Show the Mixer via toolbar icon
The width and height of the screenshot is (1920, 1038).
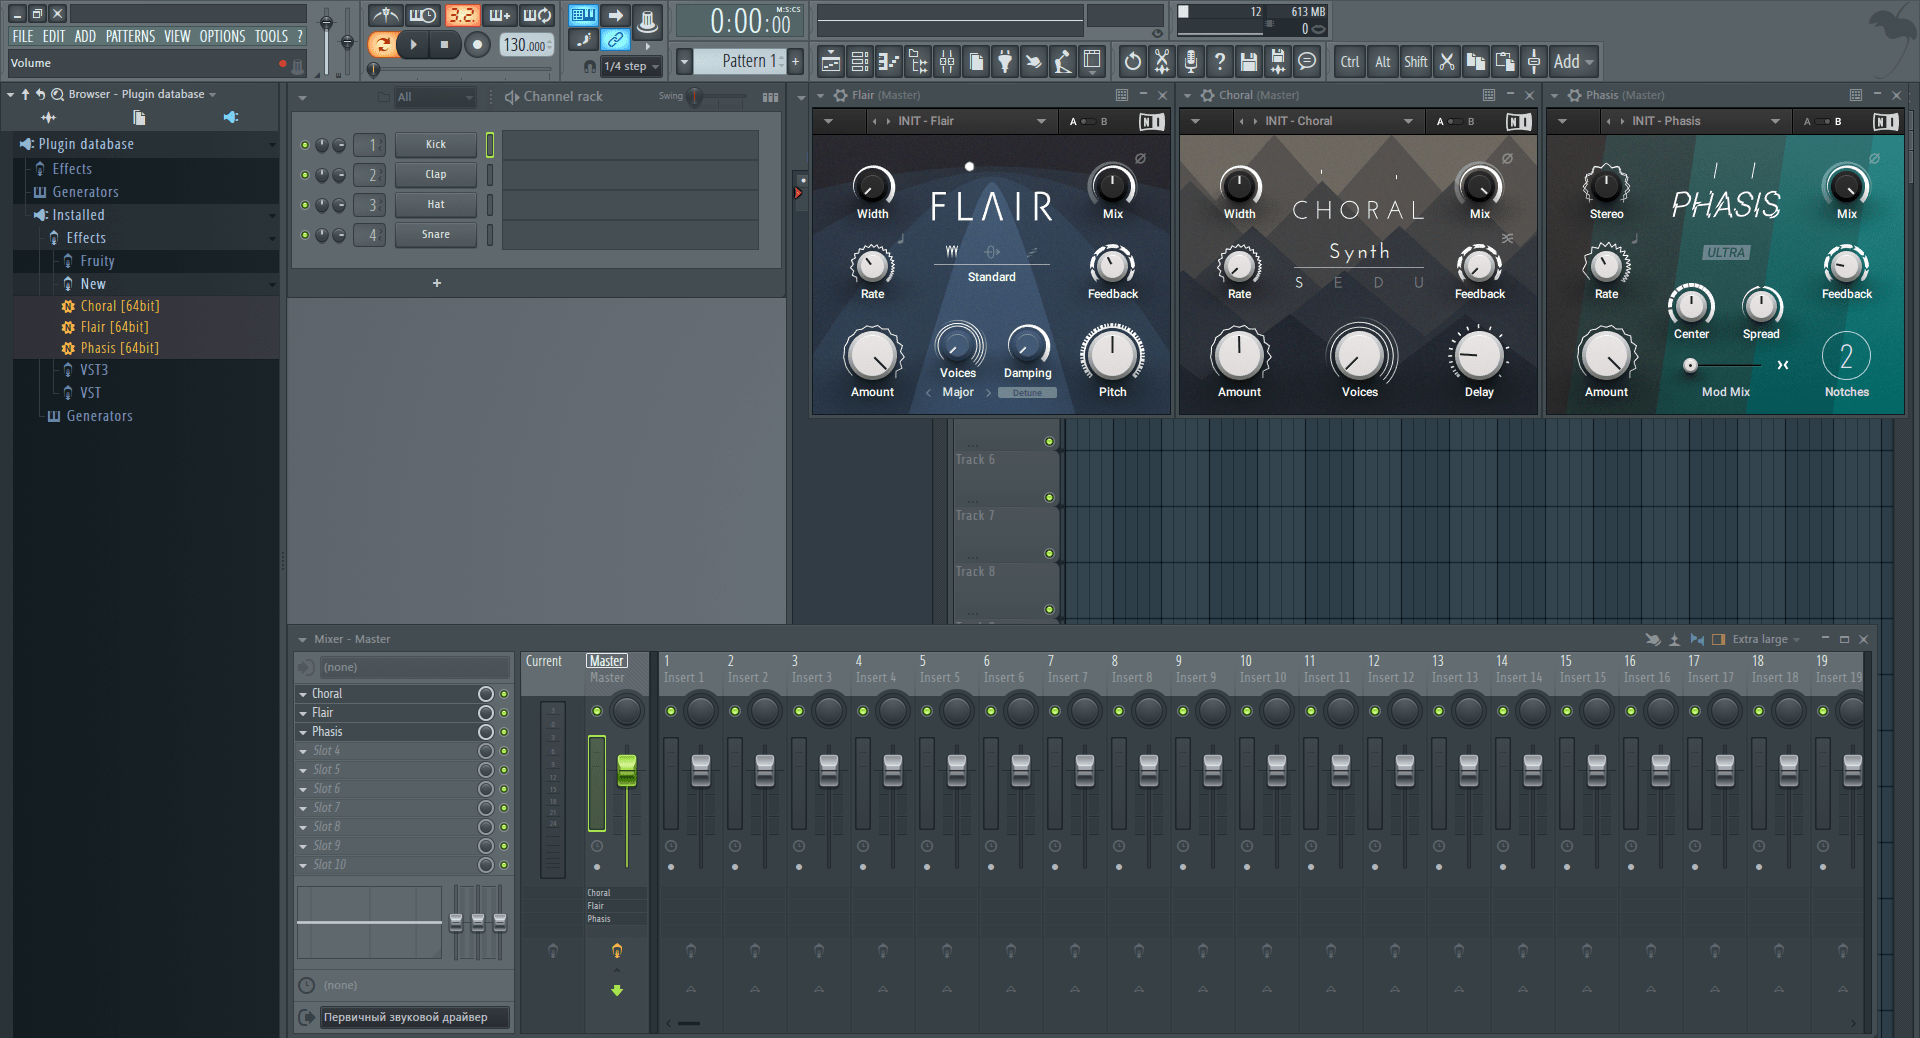(x=946, y=62)
